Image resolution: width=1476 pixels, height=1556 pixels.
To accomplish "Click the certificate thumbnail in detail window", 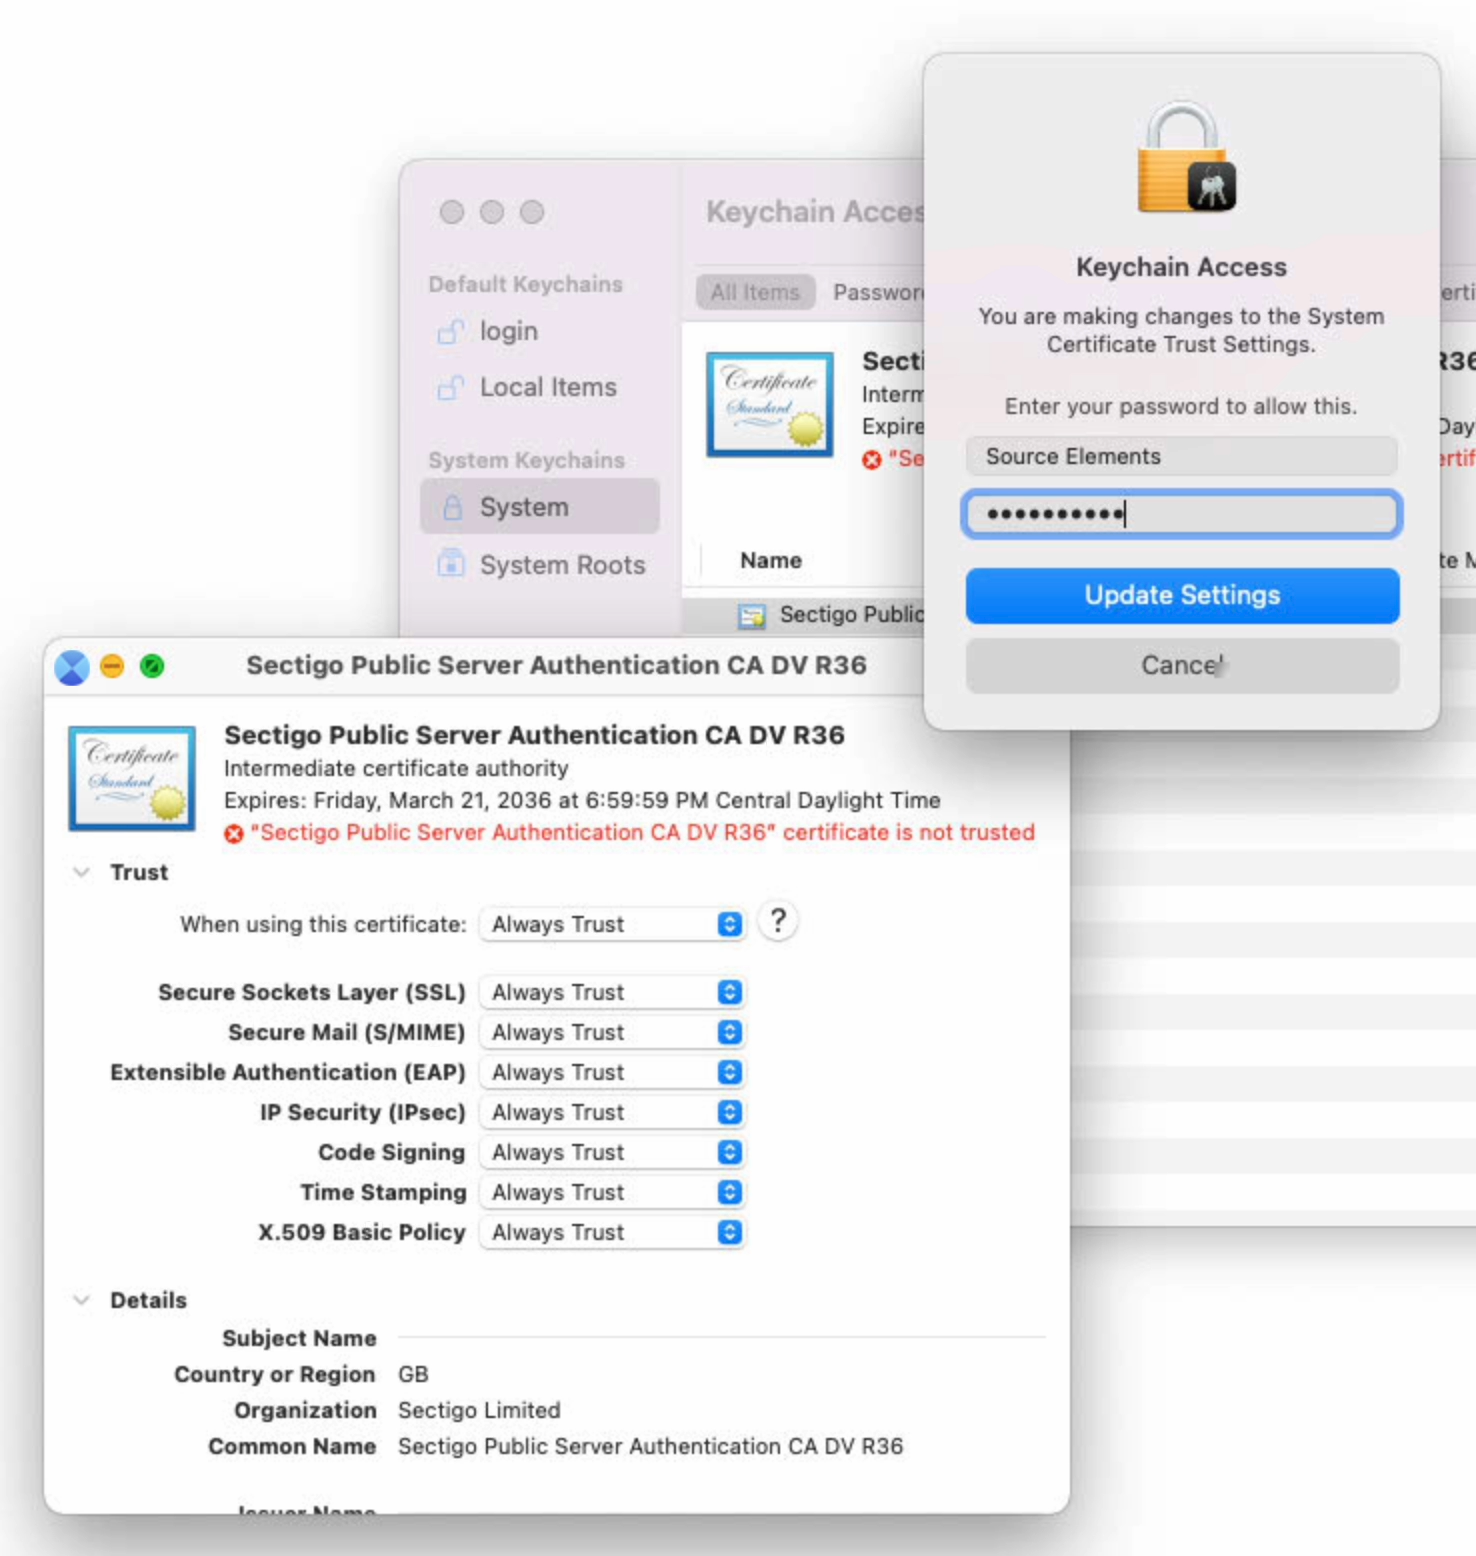I will click(132, 778).
